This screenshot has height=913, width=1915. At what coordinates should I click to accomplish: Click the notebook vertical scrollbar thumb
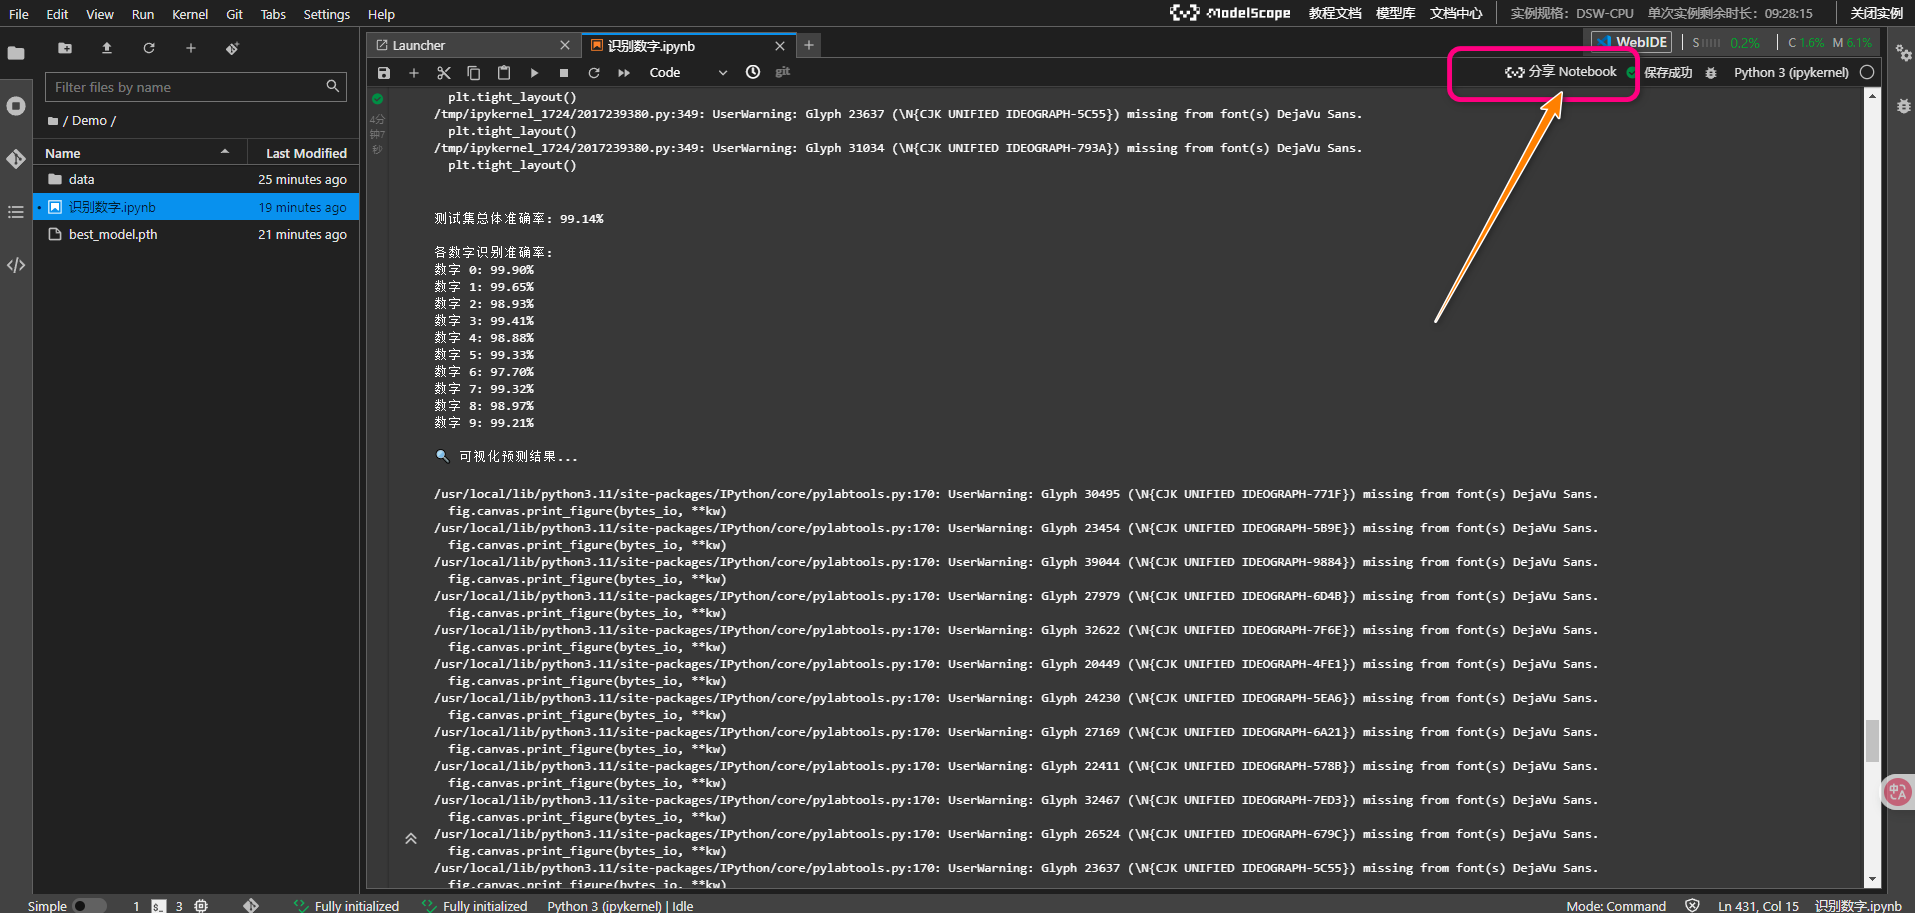pos(1872,741)
